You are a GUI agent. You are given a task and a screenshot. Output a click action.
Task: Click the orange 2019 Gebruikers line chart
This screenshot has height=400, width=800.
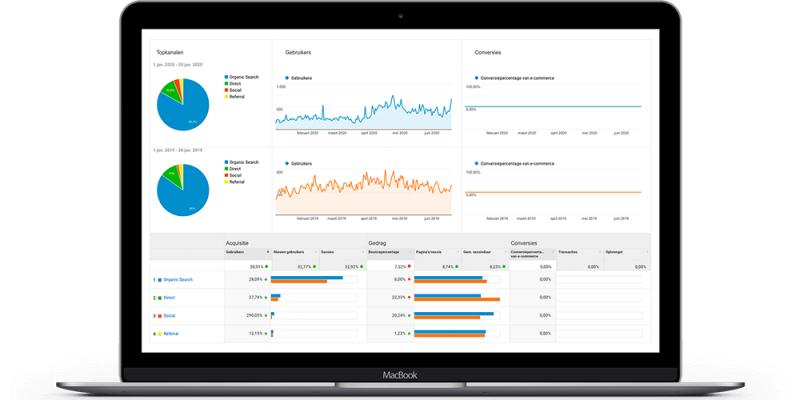tap(364, 193)
